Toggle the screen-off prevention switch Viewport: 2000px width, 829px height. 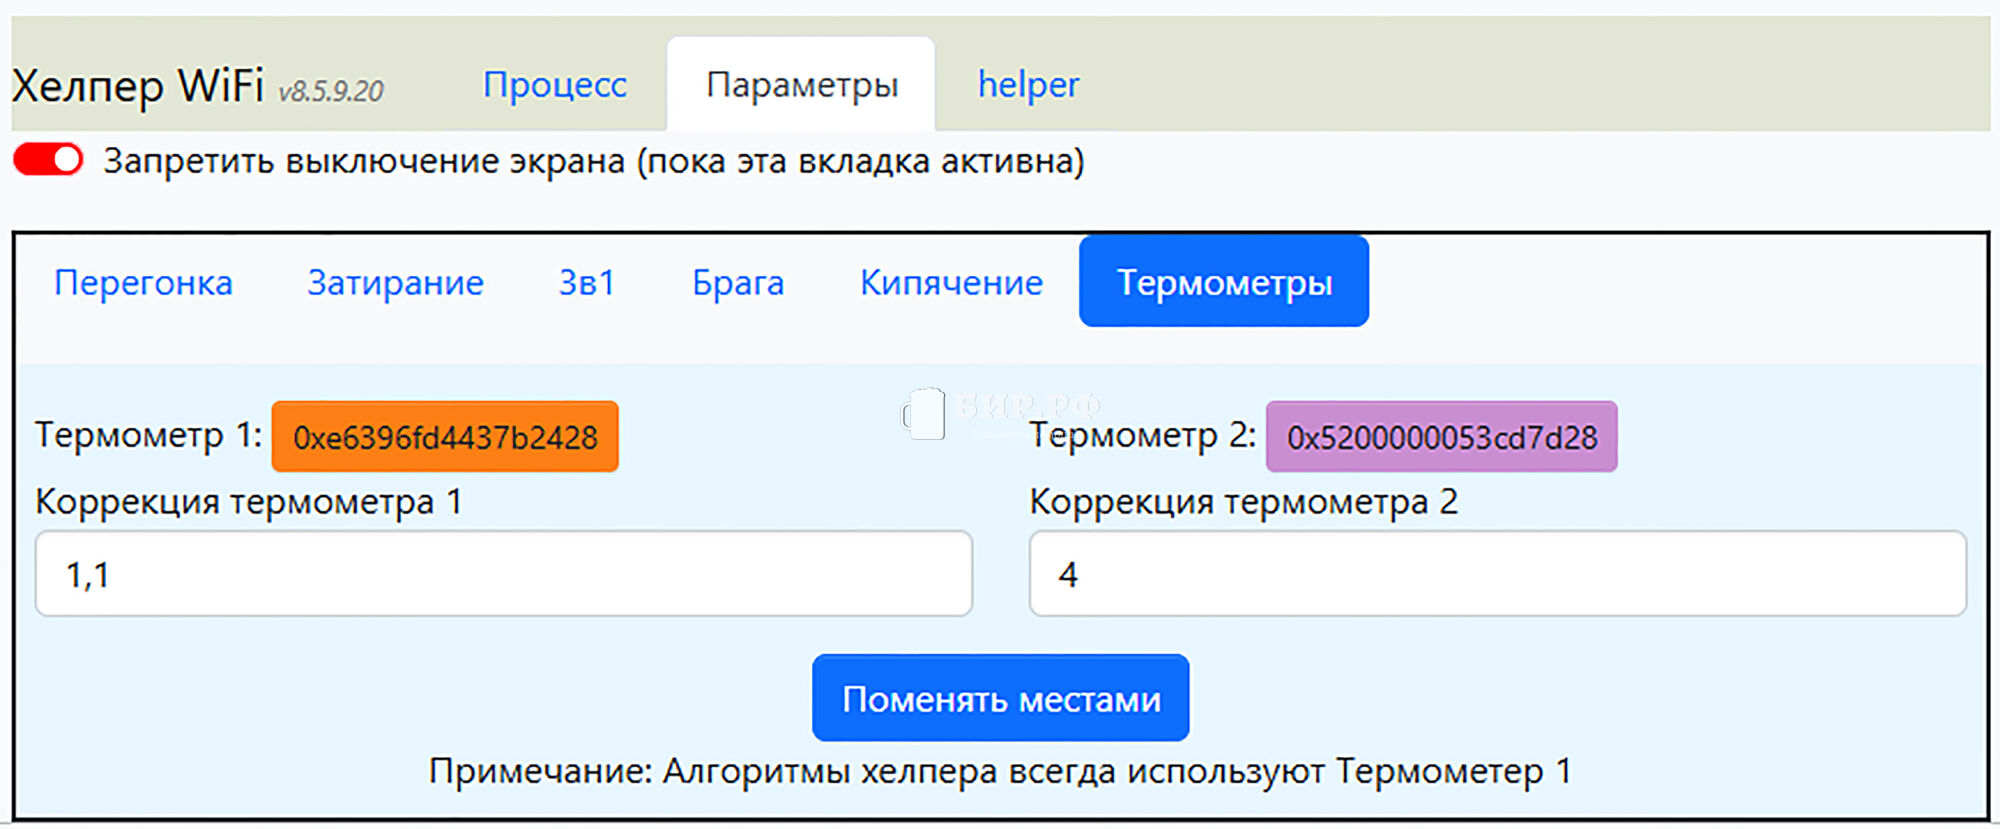[x=48, y=160]
